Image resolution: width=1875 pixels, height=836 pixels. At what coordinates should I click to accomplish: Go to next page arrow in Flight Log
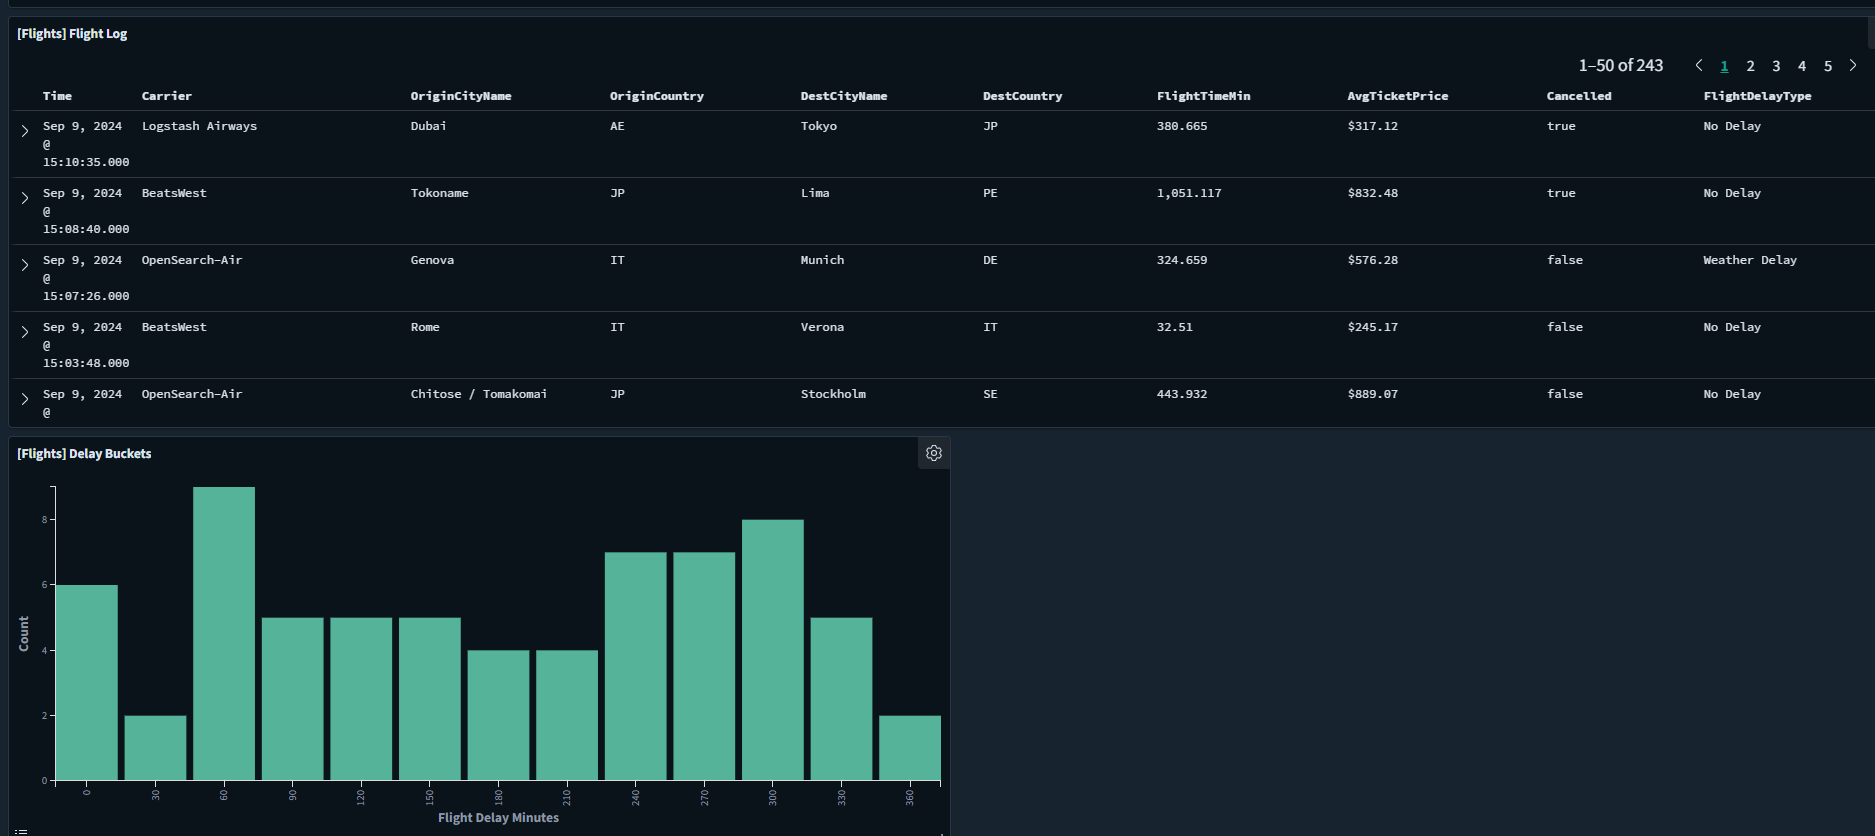[1853, 65]
